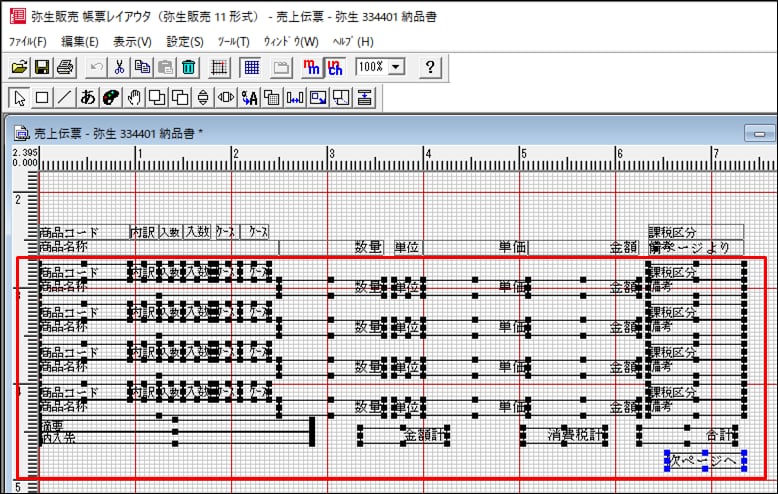The height and width of the screenshot is (494, 778).
Task: Click the row align lines icon
Action: pos(364,98)
